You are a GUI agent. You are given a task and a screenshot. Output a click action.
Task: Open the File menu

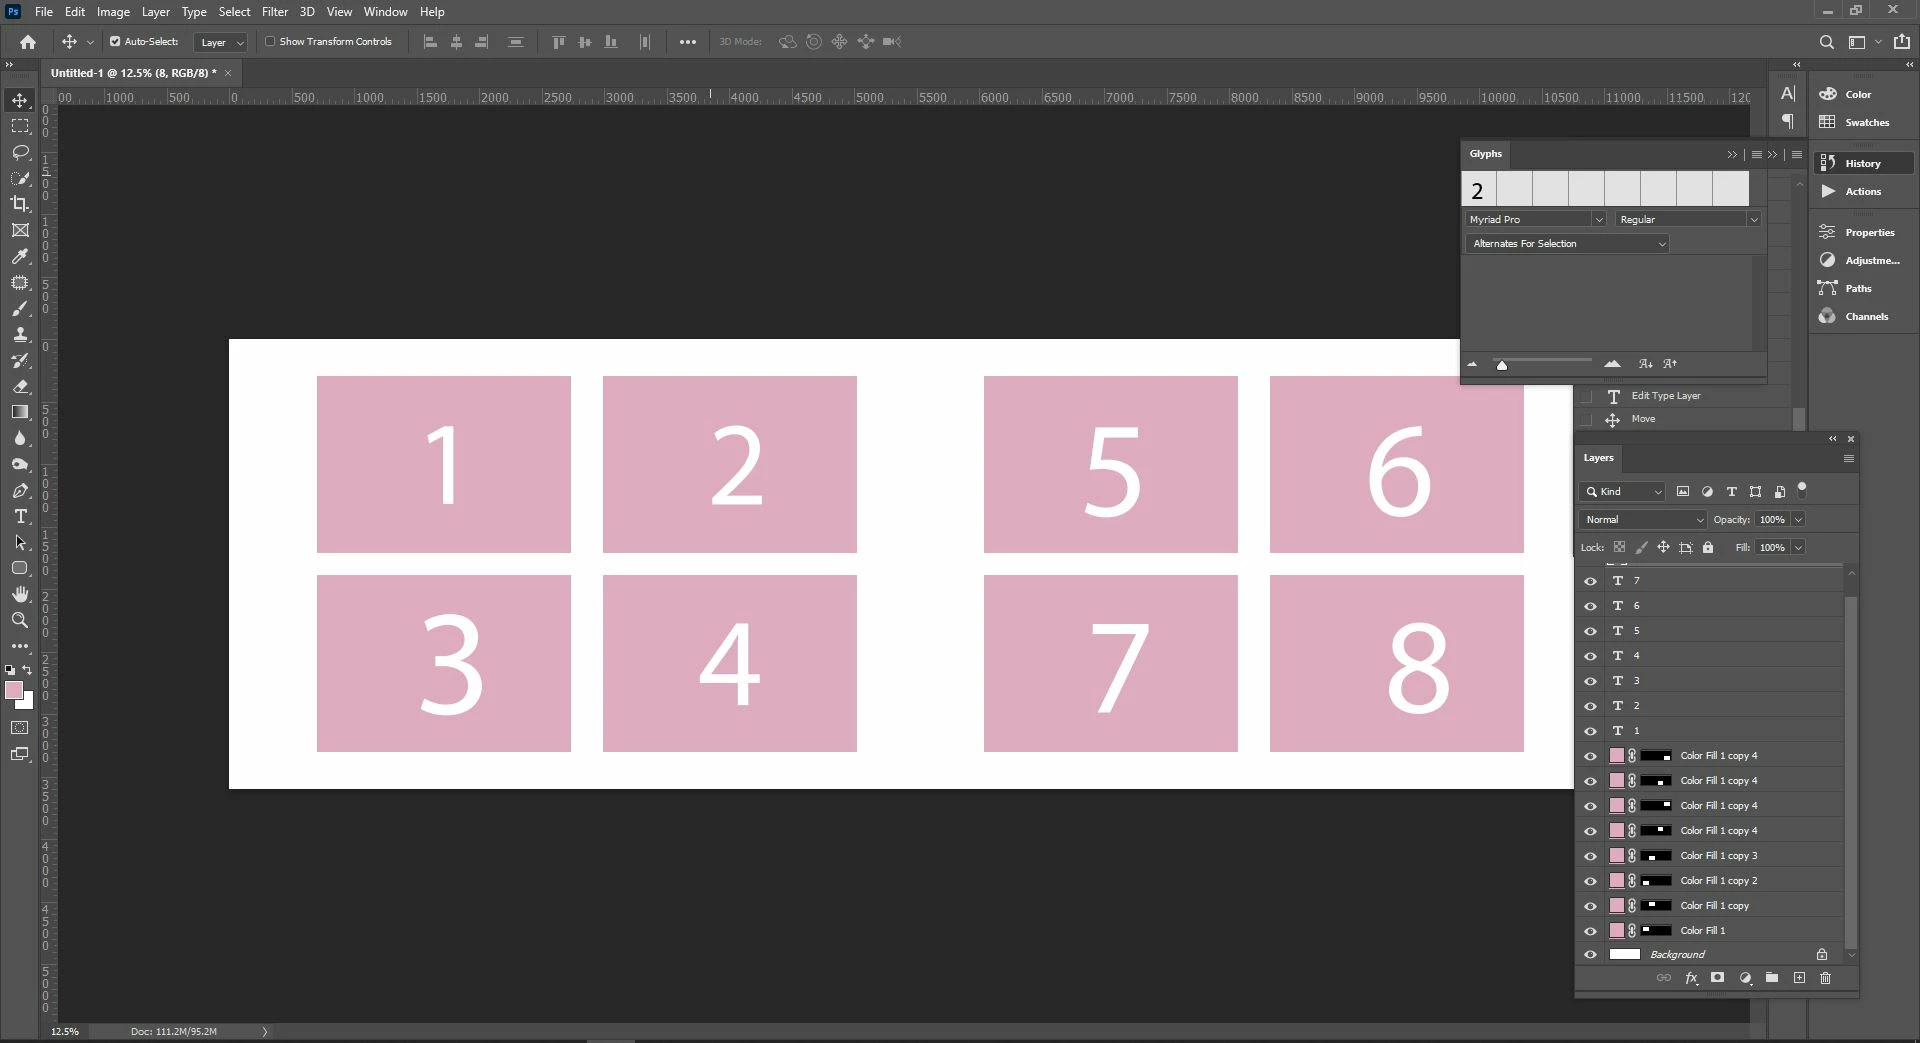(44, 12)
